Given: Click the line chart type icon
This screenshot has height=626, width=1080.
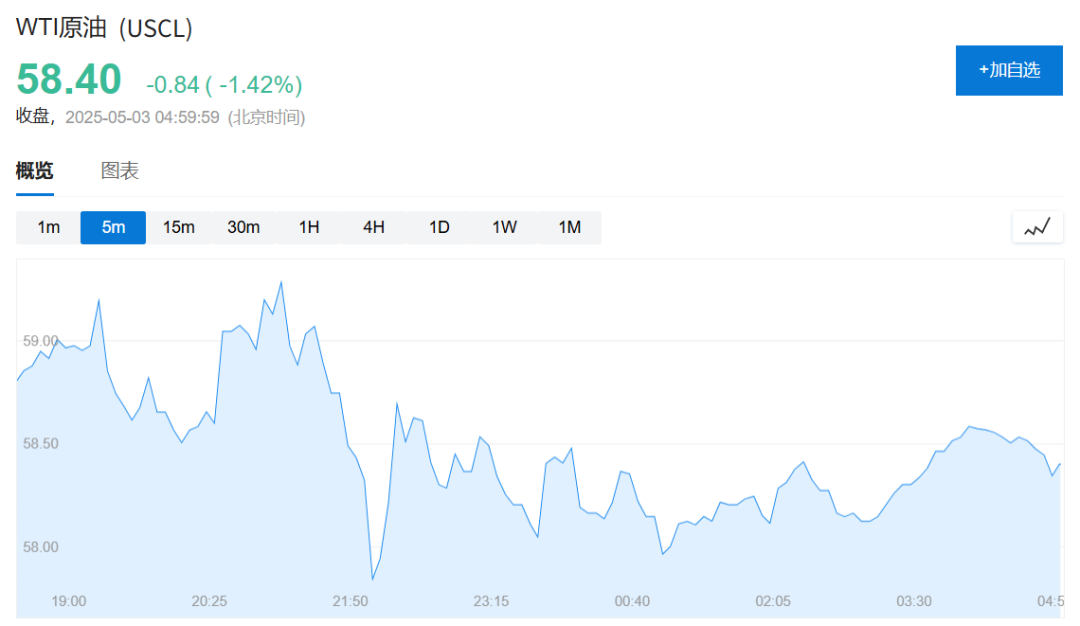Looking at the screenshot, I should [1037, 227].
